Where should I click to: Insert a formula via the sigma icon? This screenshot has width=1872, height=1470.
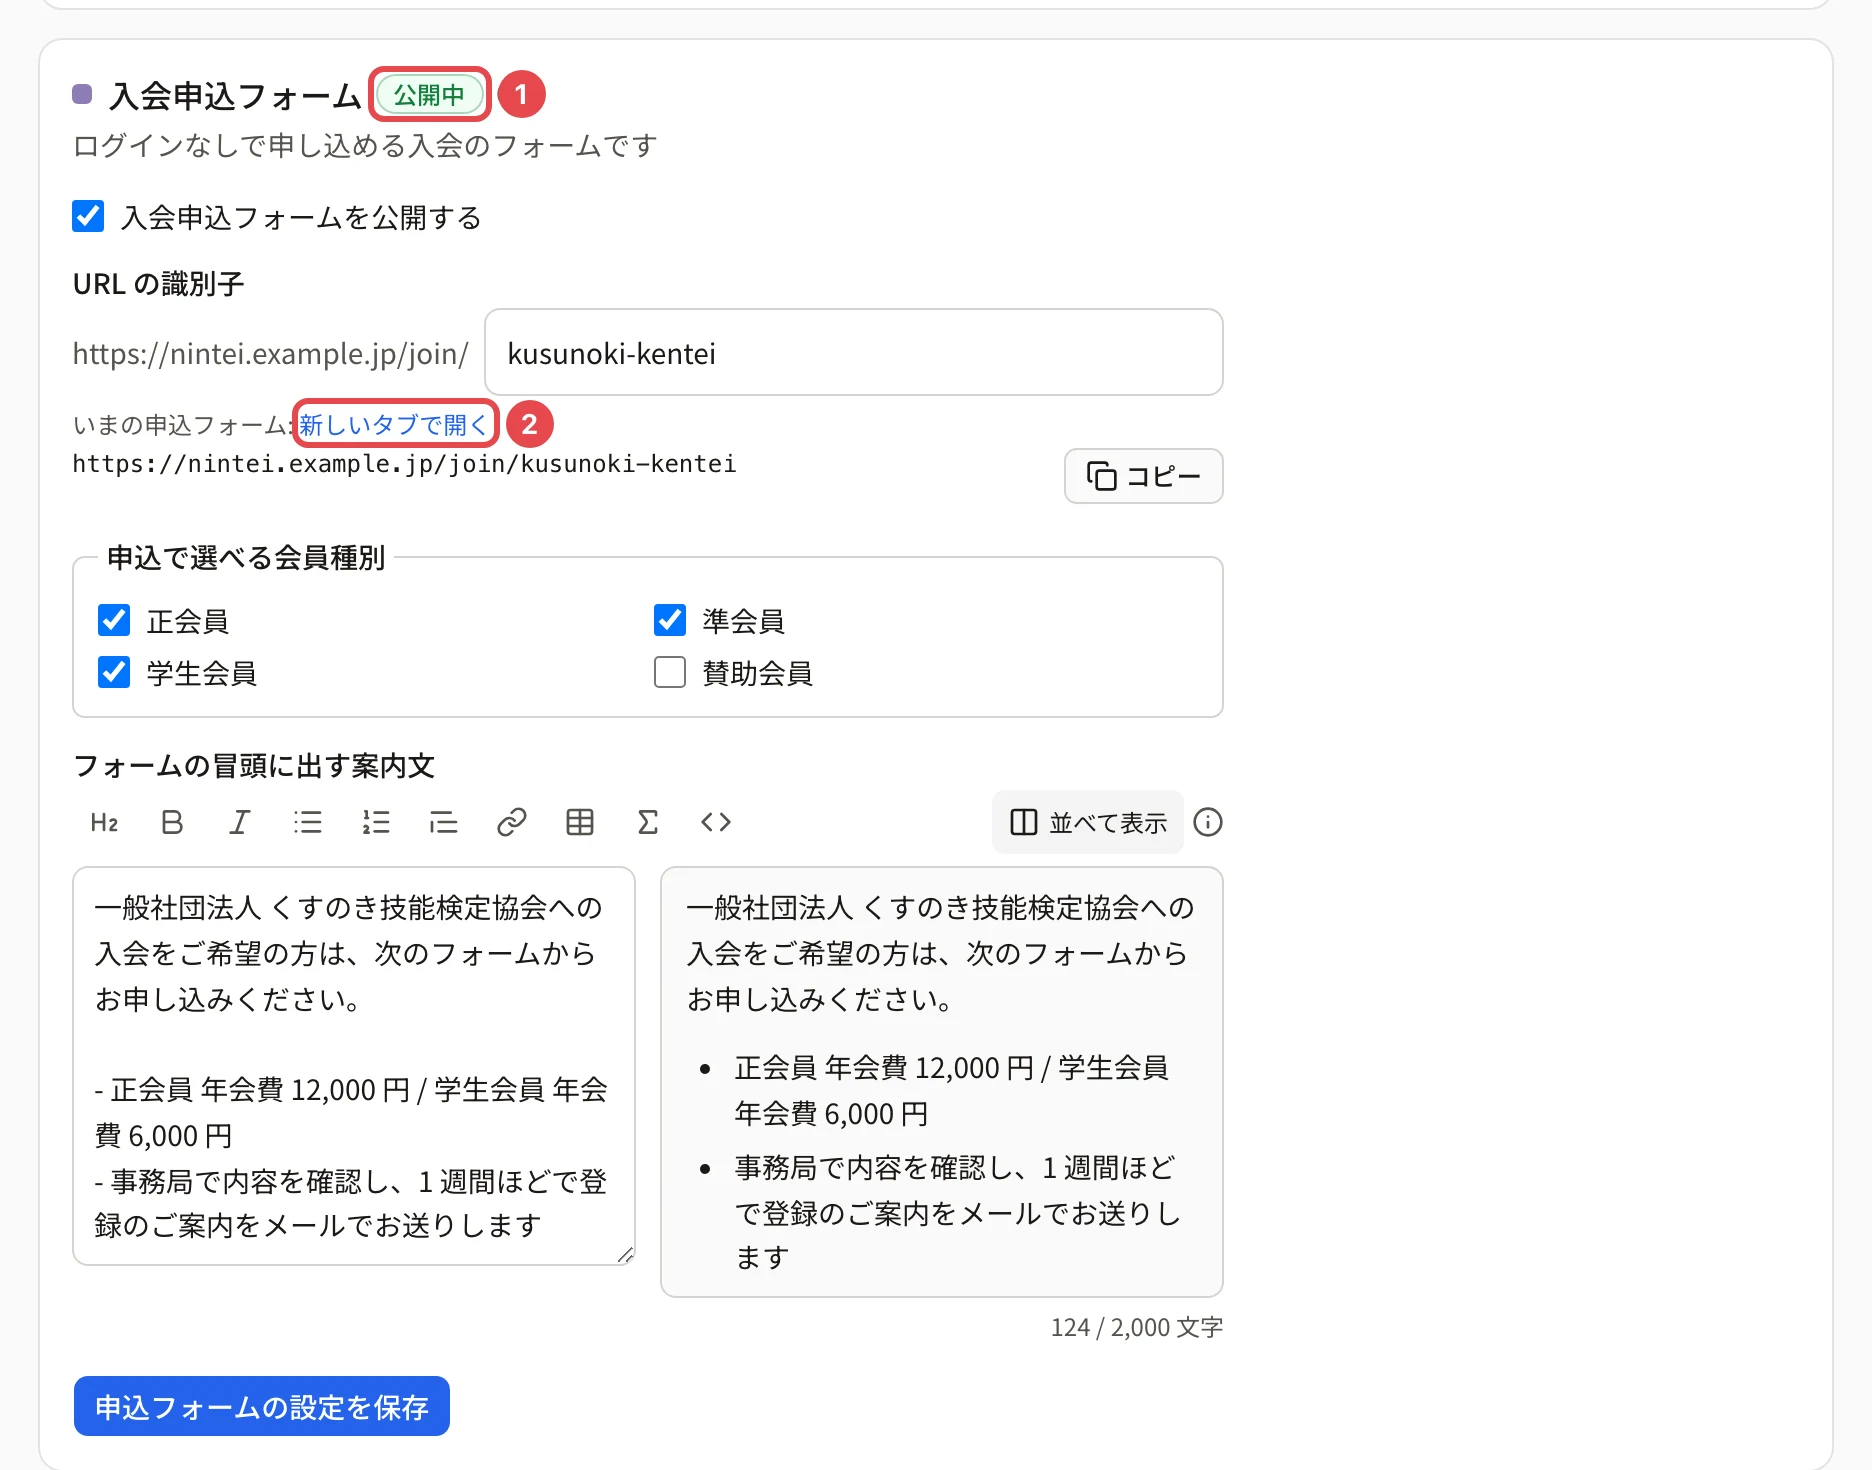coord(648,822)
